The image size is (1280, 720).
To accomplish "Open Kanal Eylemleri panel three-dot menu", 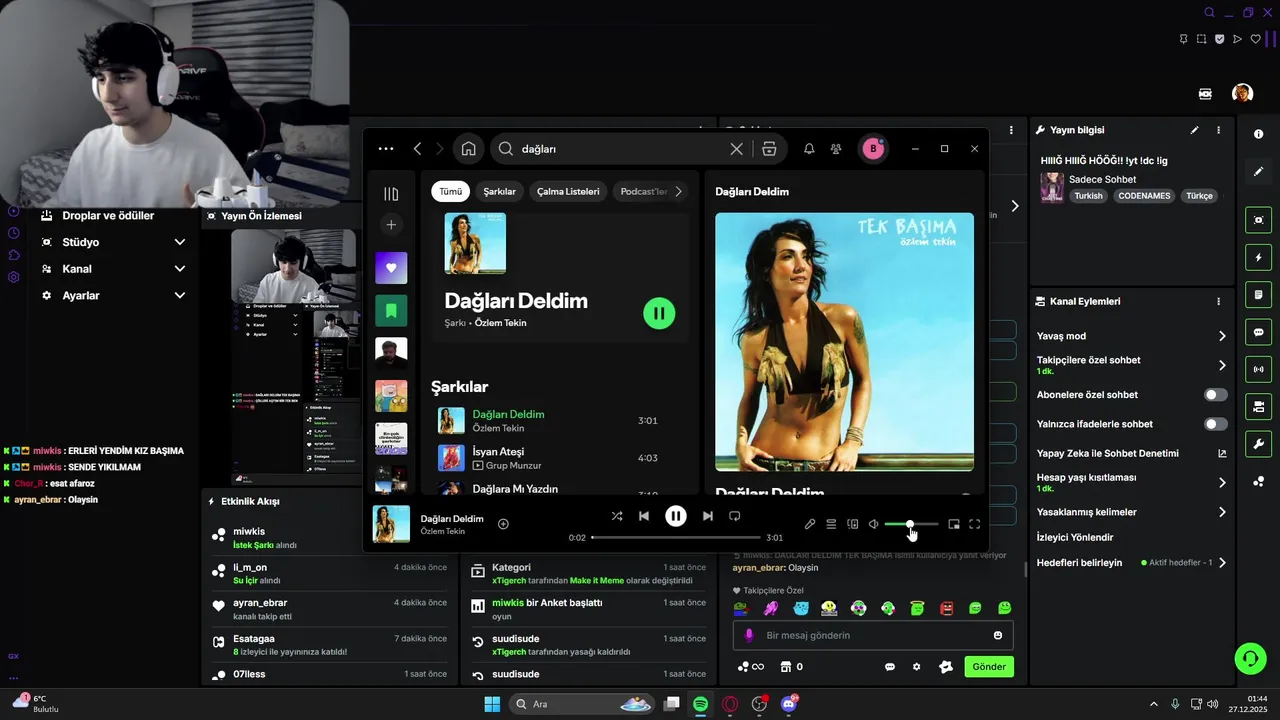I will click(1218, 301).
